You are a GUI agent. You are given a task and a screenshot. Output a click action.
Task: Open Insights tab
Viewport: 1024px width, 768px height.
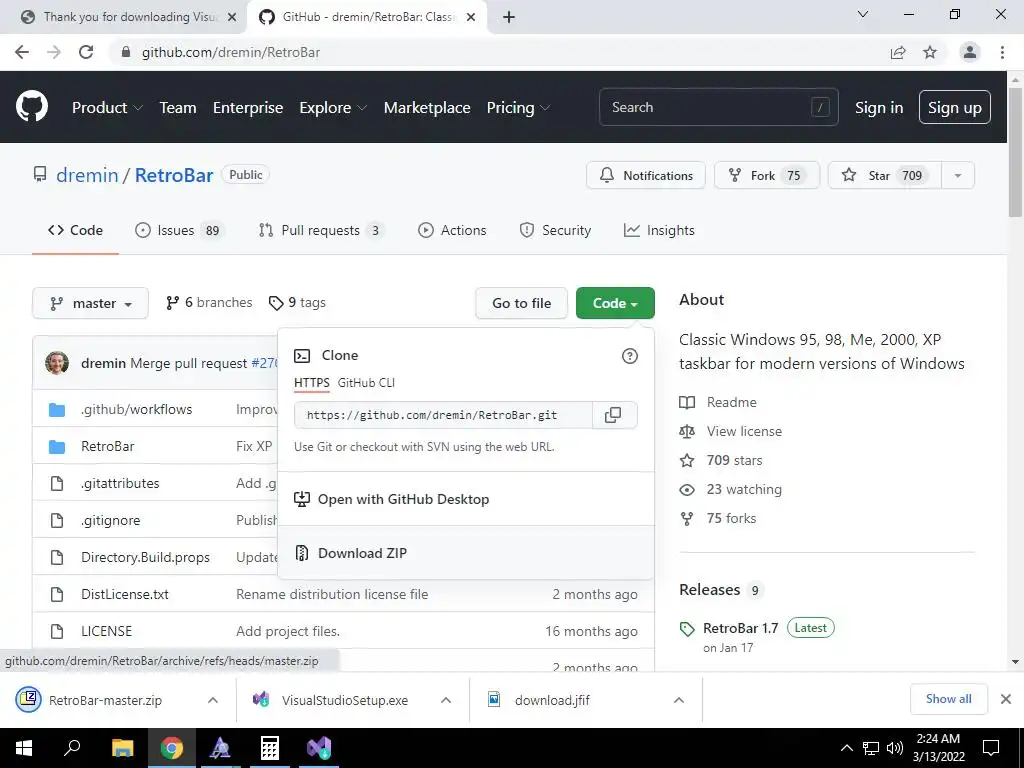pyautogui.click(x=660, y=231)
